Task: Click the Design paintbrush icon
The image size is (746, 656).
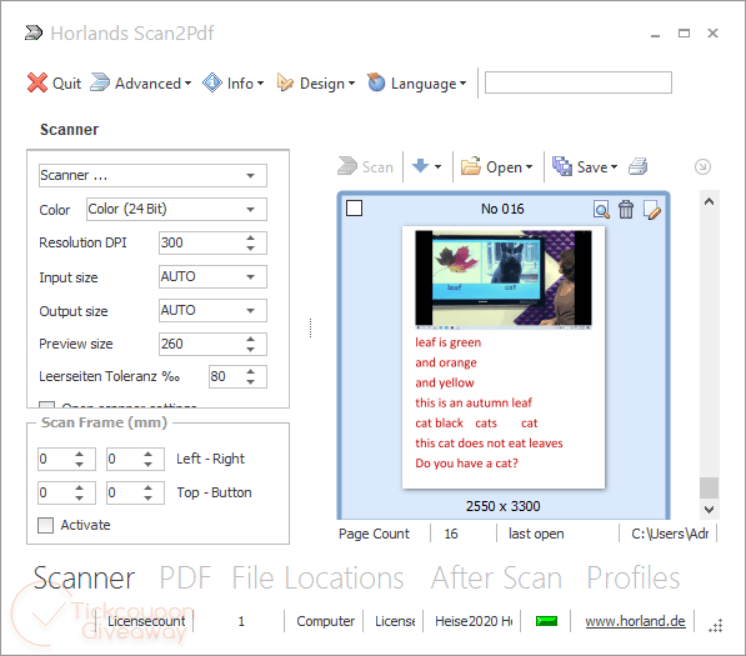Action: point(285,83)
